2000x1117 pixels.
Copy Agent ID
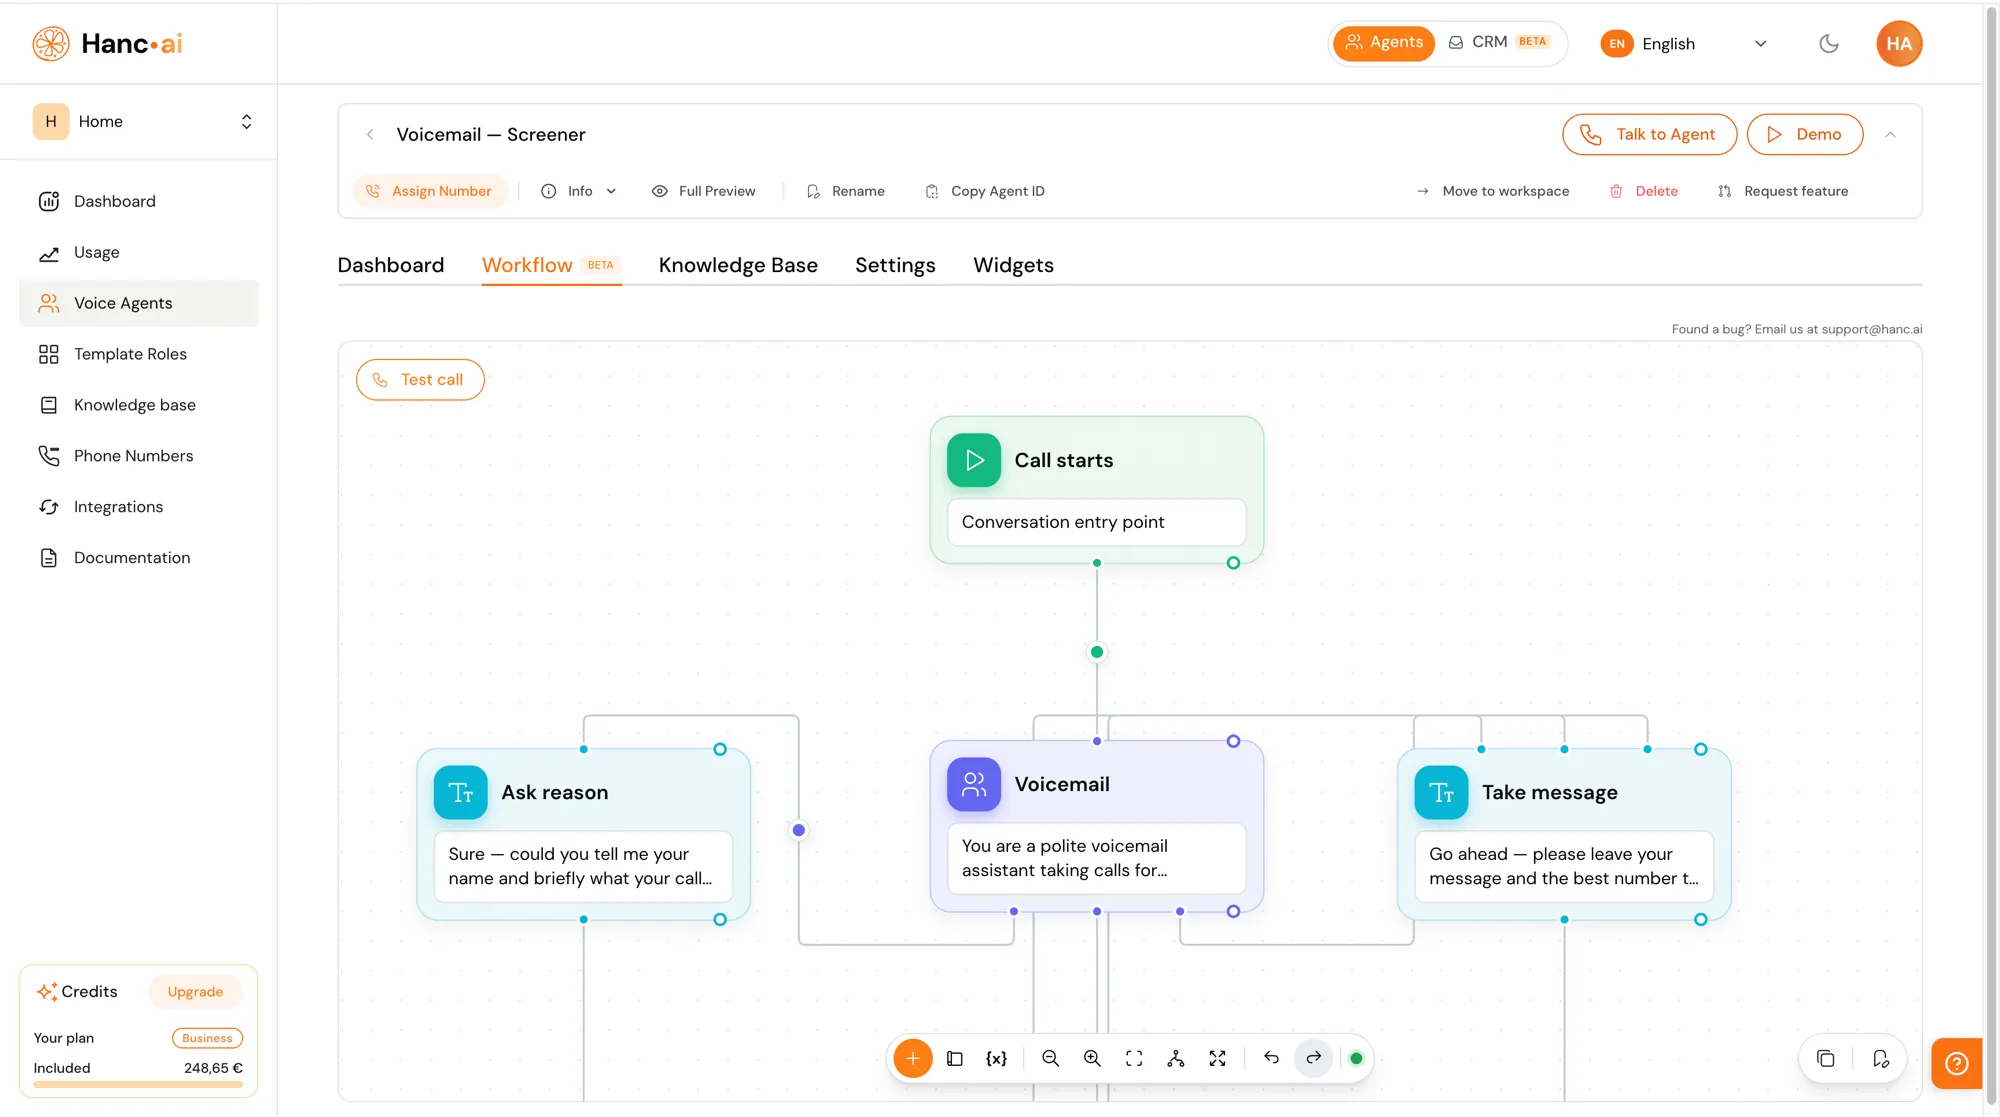click(x=985, y=191)
